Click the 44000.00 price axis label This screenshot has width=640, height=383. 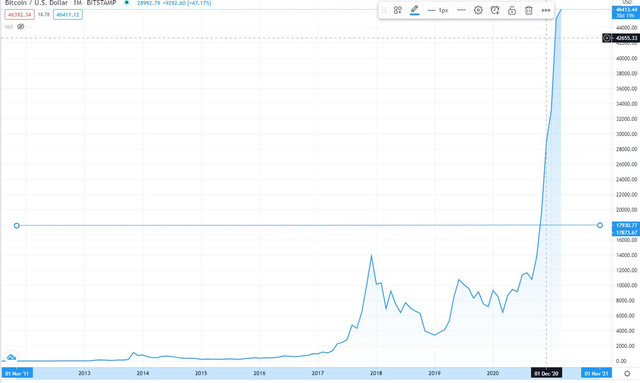coord(626,28)
